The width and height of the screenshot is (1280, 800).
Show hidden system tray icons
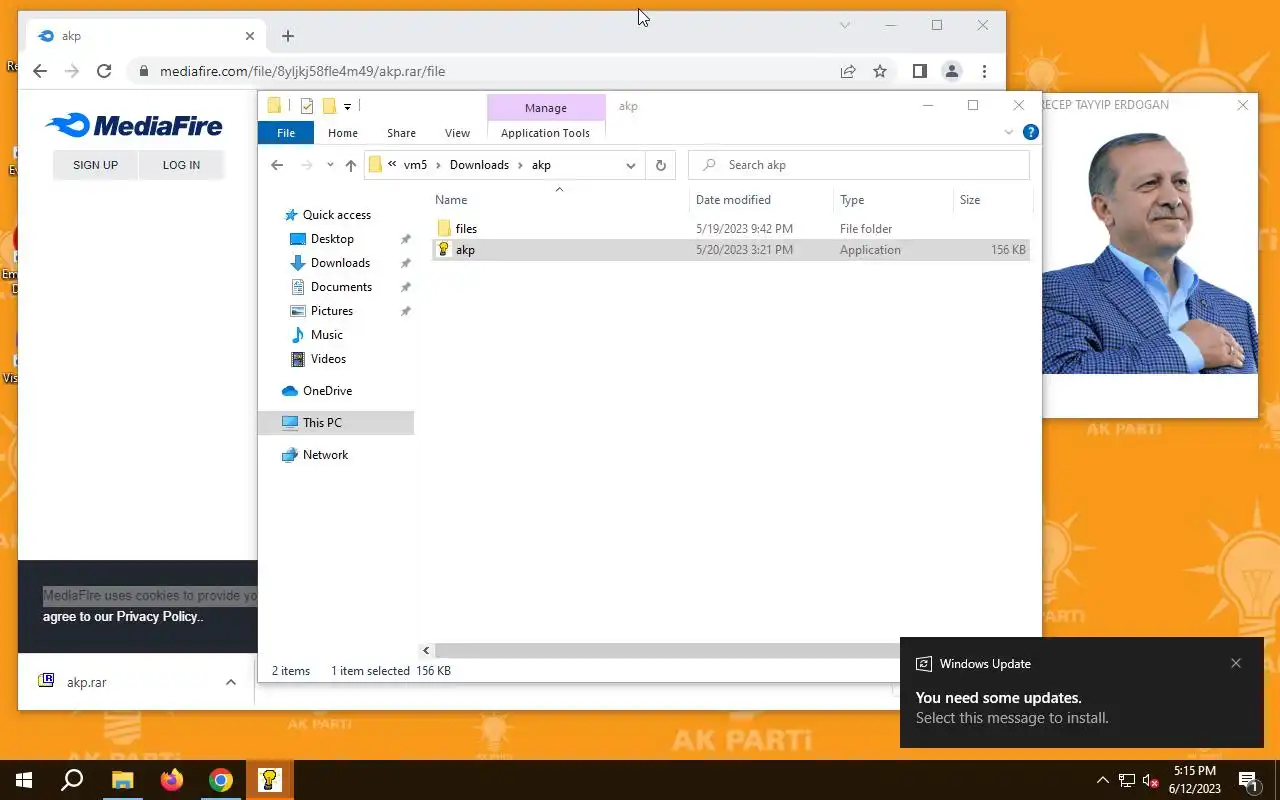(1102, 780)
